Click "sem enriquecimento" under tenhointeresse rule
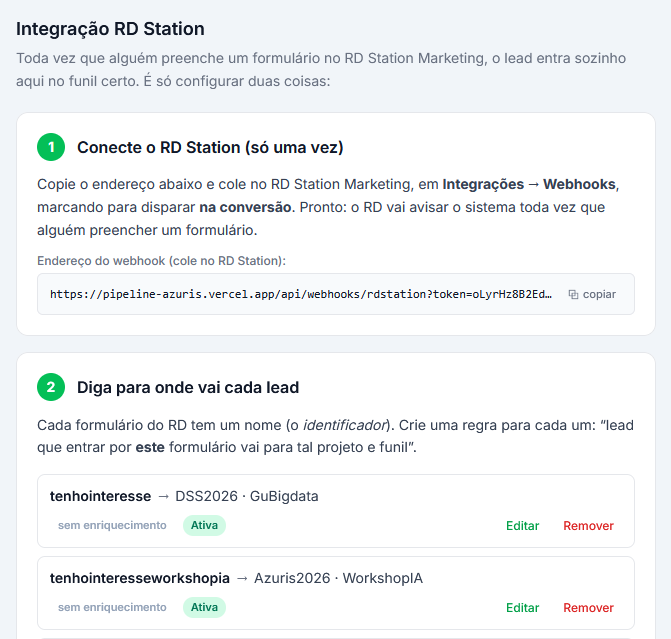 coord(112,525)
